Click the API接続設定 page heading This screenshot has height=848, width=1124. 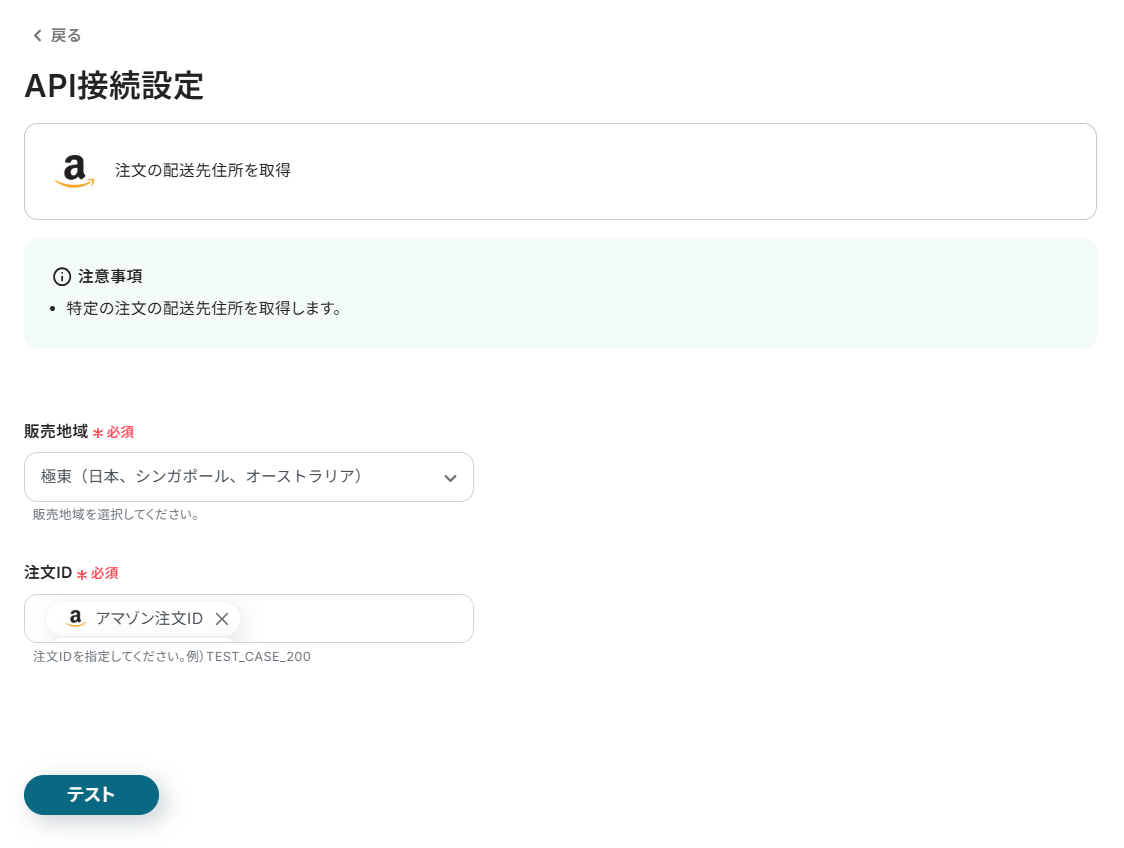[x=114, y=87]
